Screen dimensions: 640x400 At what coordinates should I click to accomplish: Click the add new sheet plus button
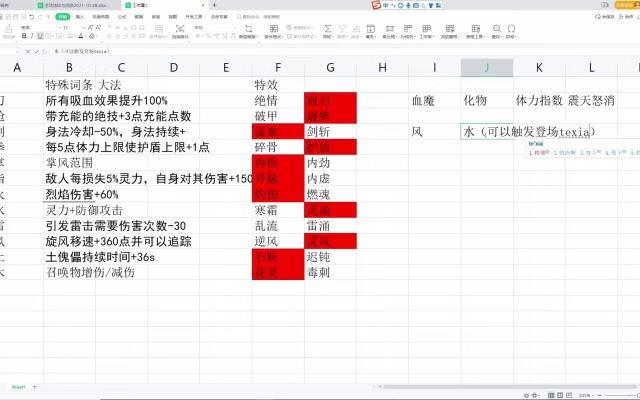(36, 385)
